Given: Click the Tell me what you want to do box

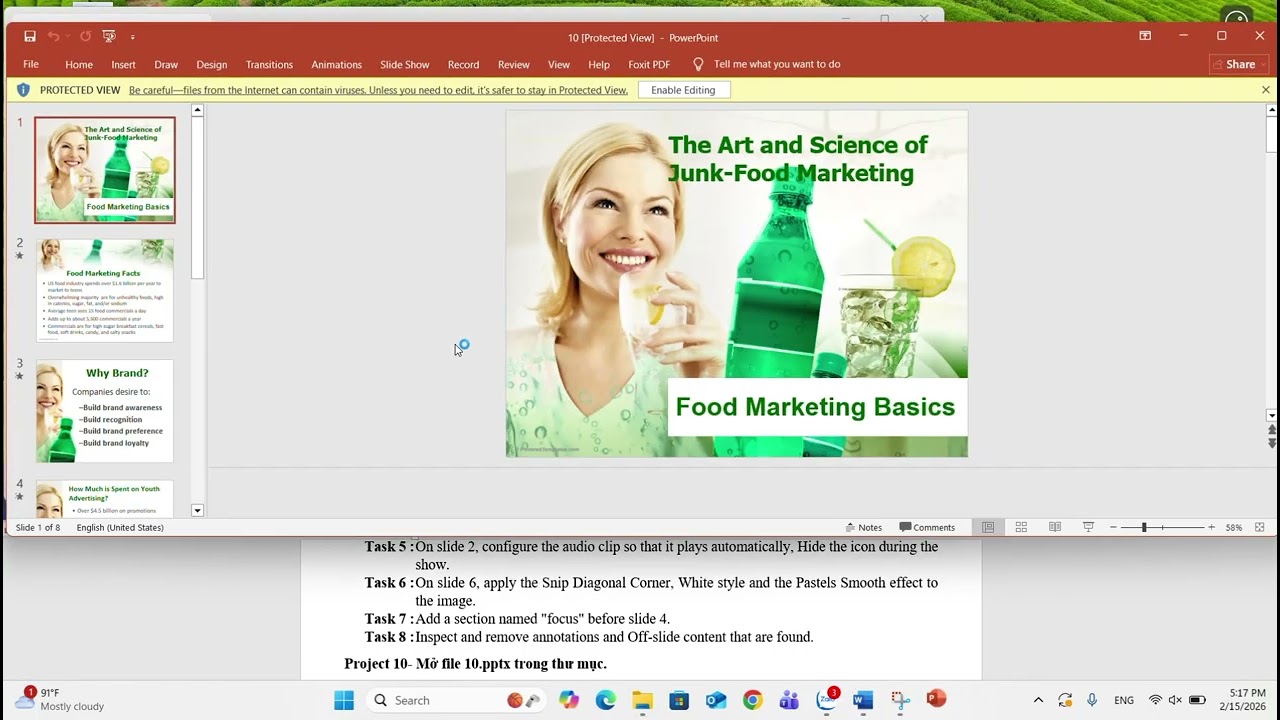Looking at the screenshot, I should click(x=777, y=64).
